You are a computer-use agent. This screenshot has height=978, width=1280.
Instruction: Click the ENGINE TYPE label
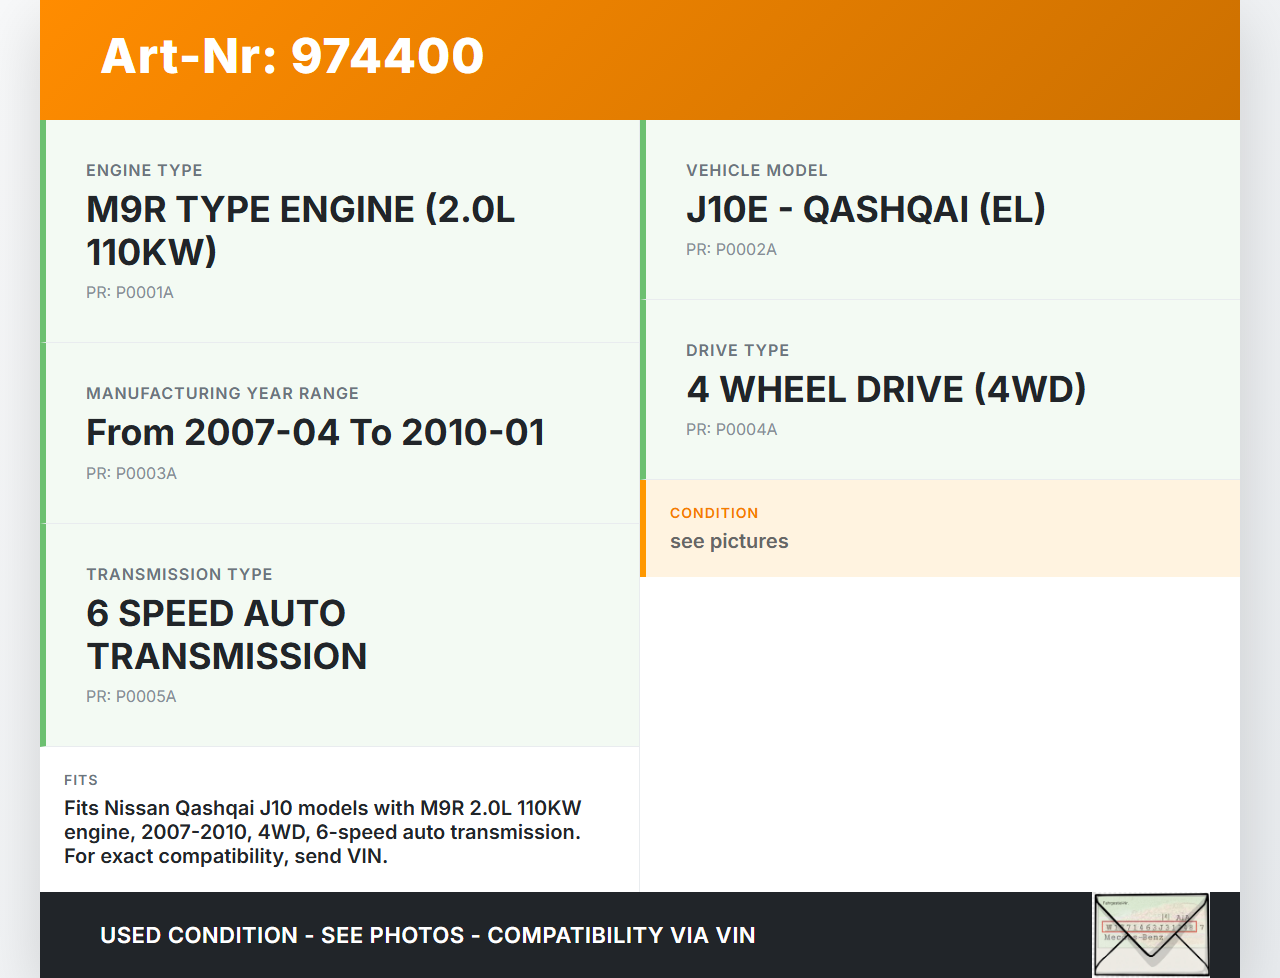[x=144, y=170]
